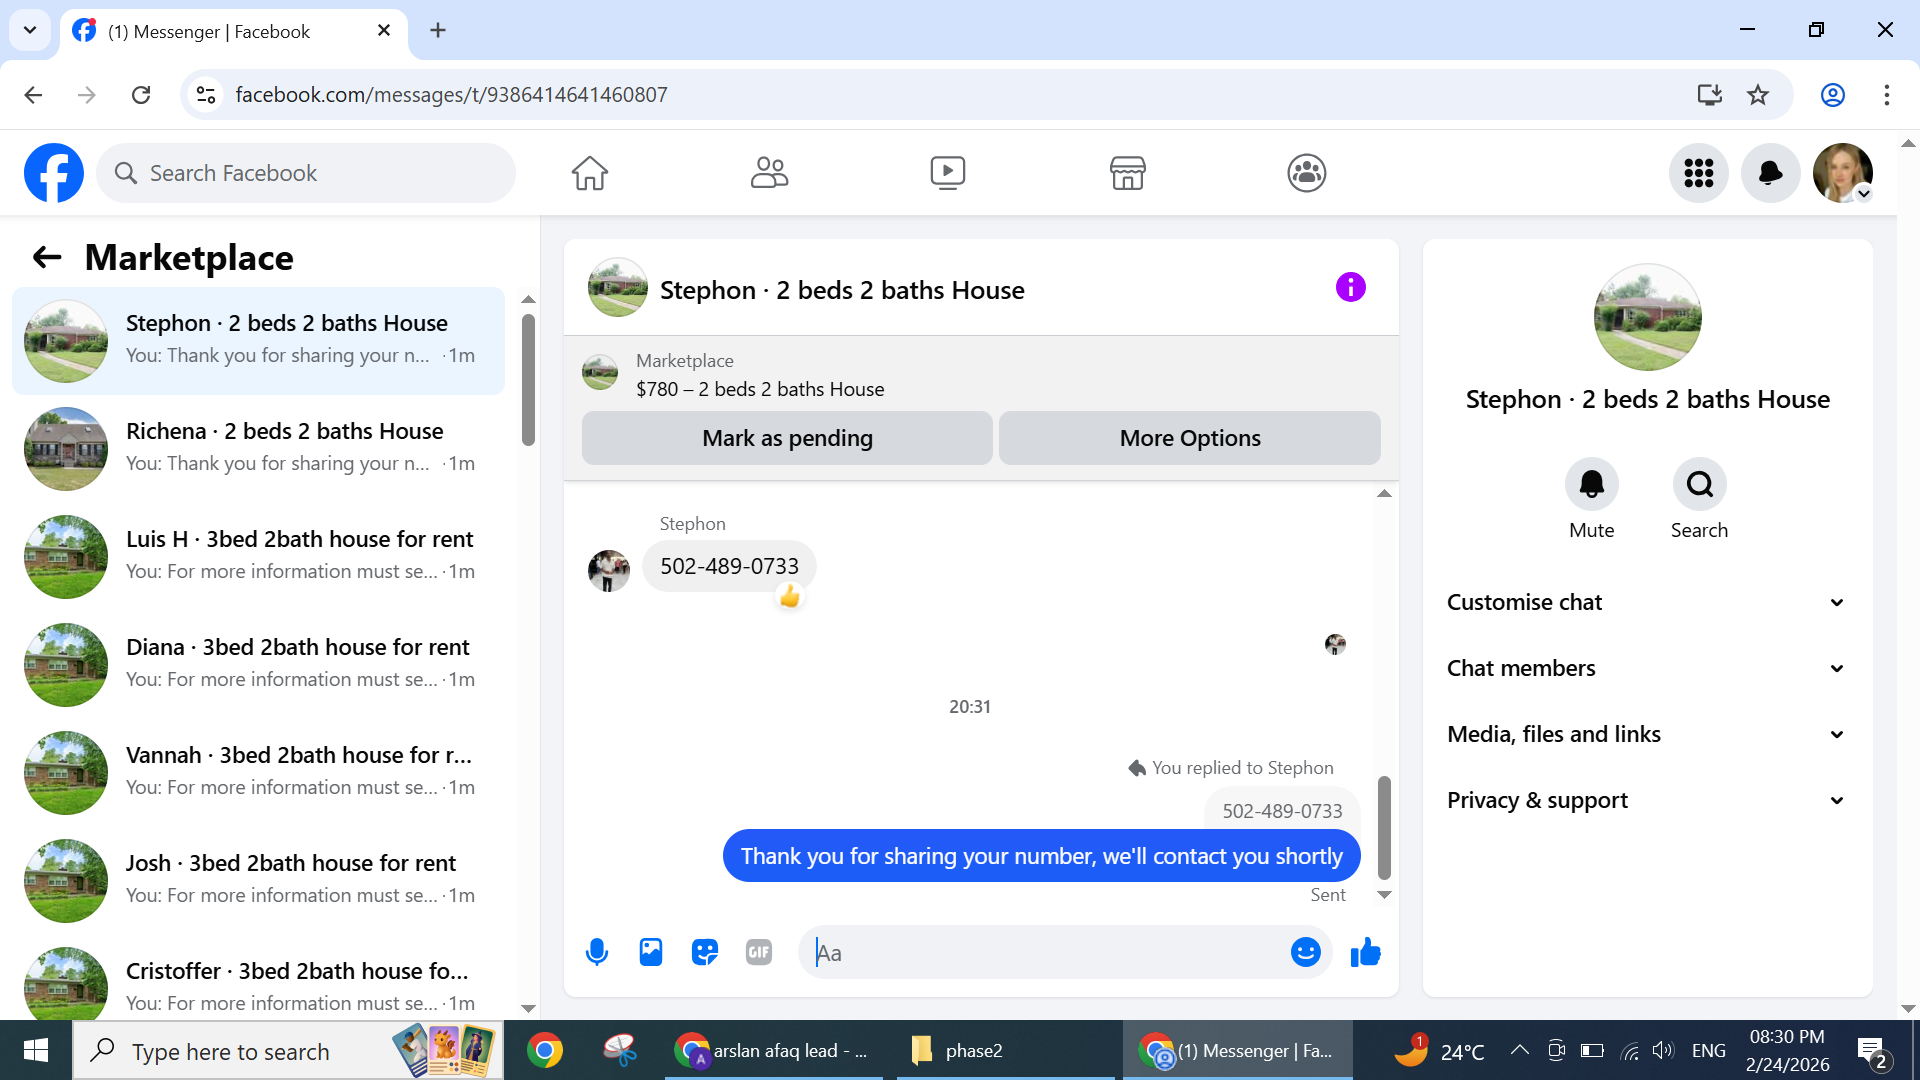The height and width of the screenshot is (1080, 1920).
Task: Send a thumbs-up like
Action: click(1365, 952)
